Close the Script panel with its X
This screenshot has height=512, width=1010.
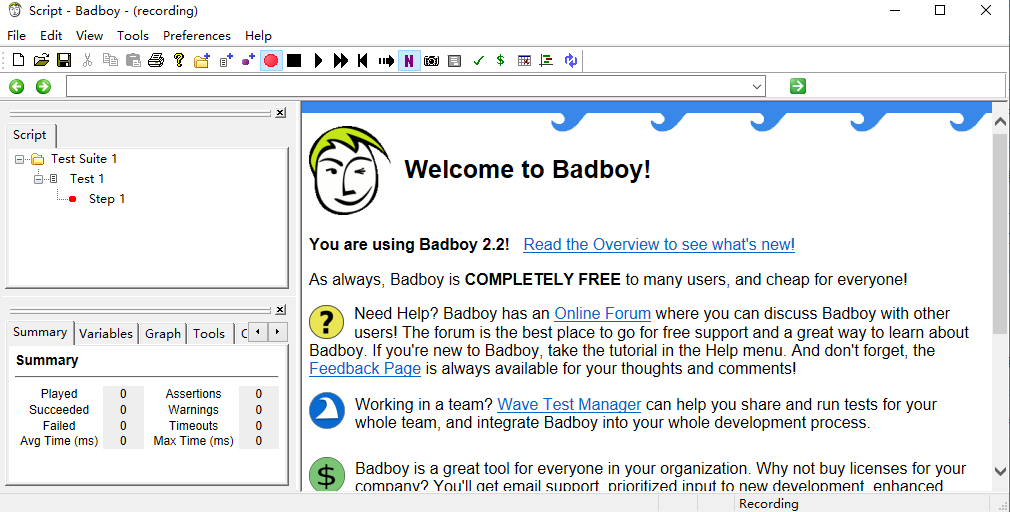(280, 113)
